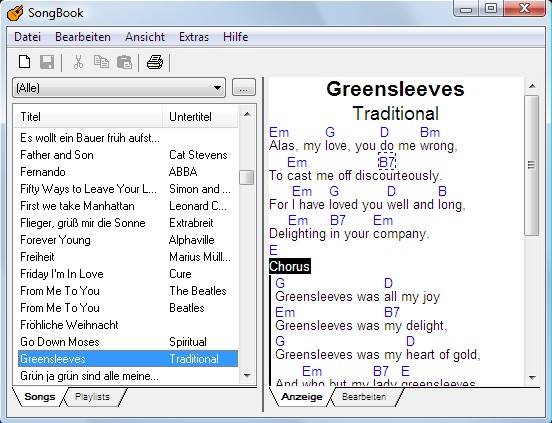This screenshot has height=423, width=552.
Task: Click the subtitle Alphaville
Action: pos(192,240)
